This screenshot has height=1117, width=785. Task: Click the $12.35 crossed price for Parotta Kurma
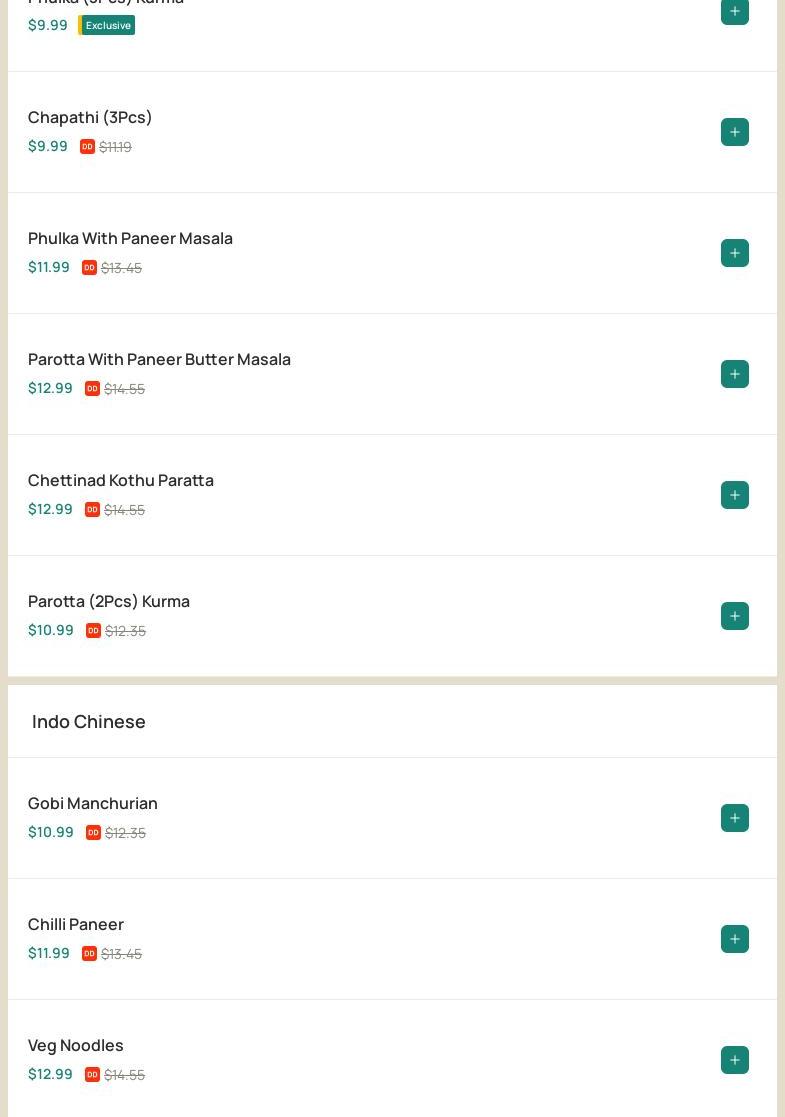click(x=125, y=630)
